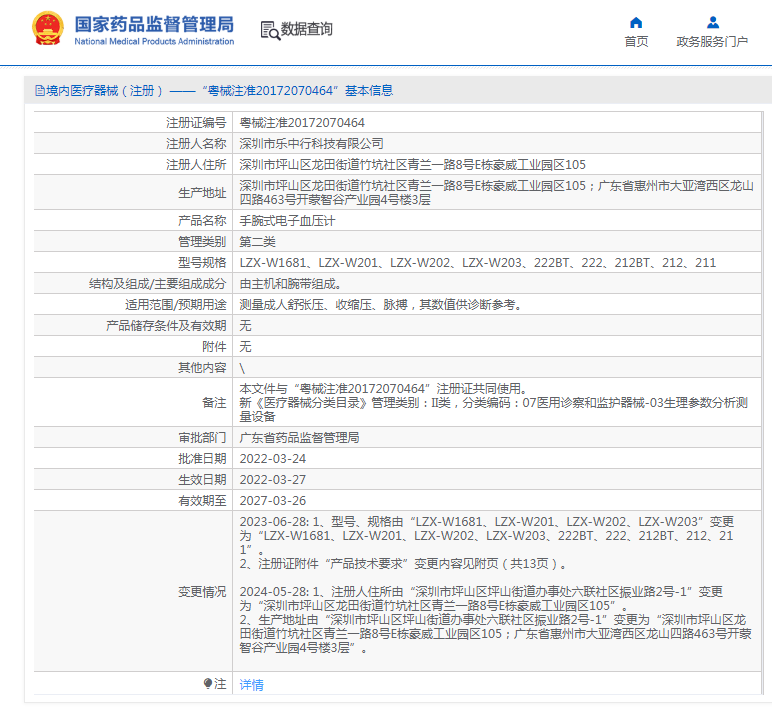Click structure value 由主机和腕带组成
772x712 pixels.
click(x=290, y=284)
